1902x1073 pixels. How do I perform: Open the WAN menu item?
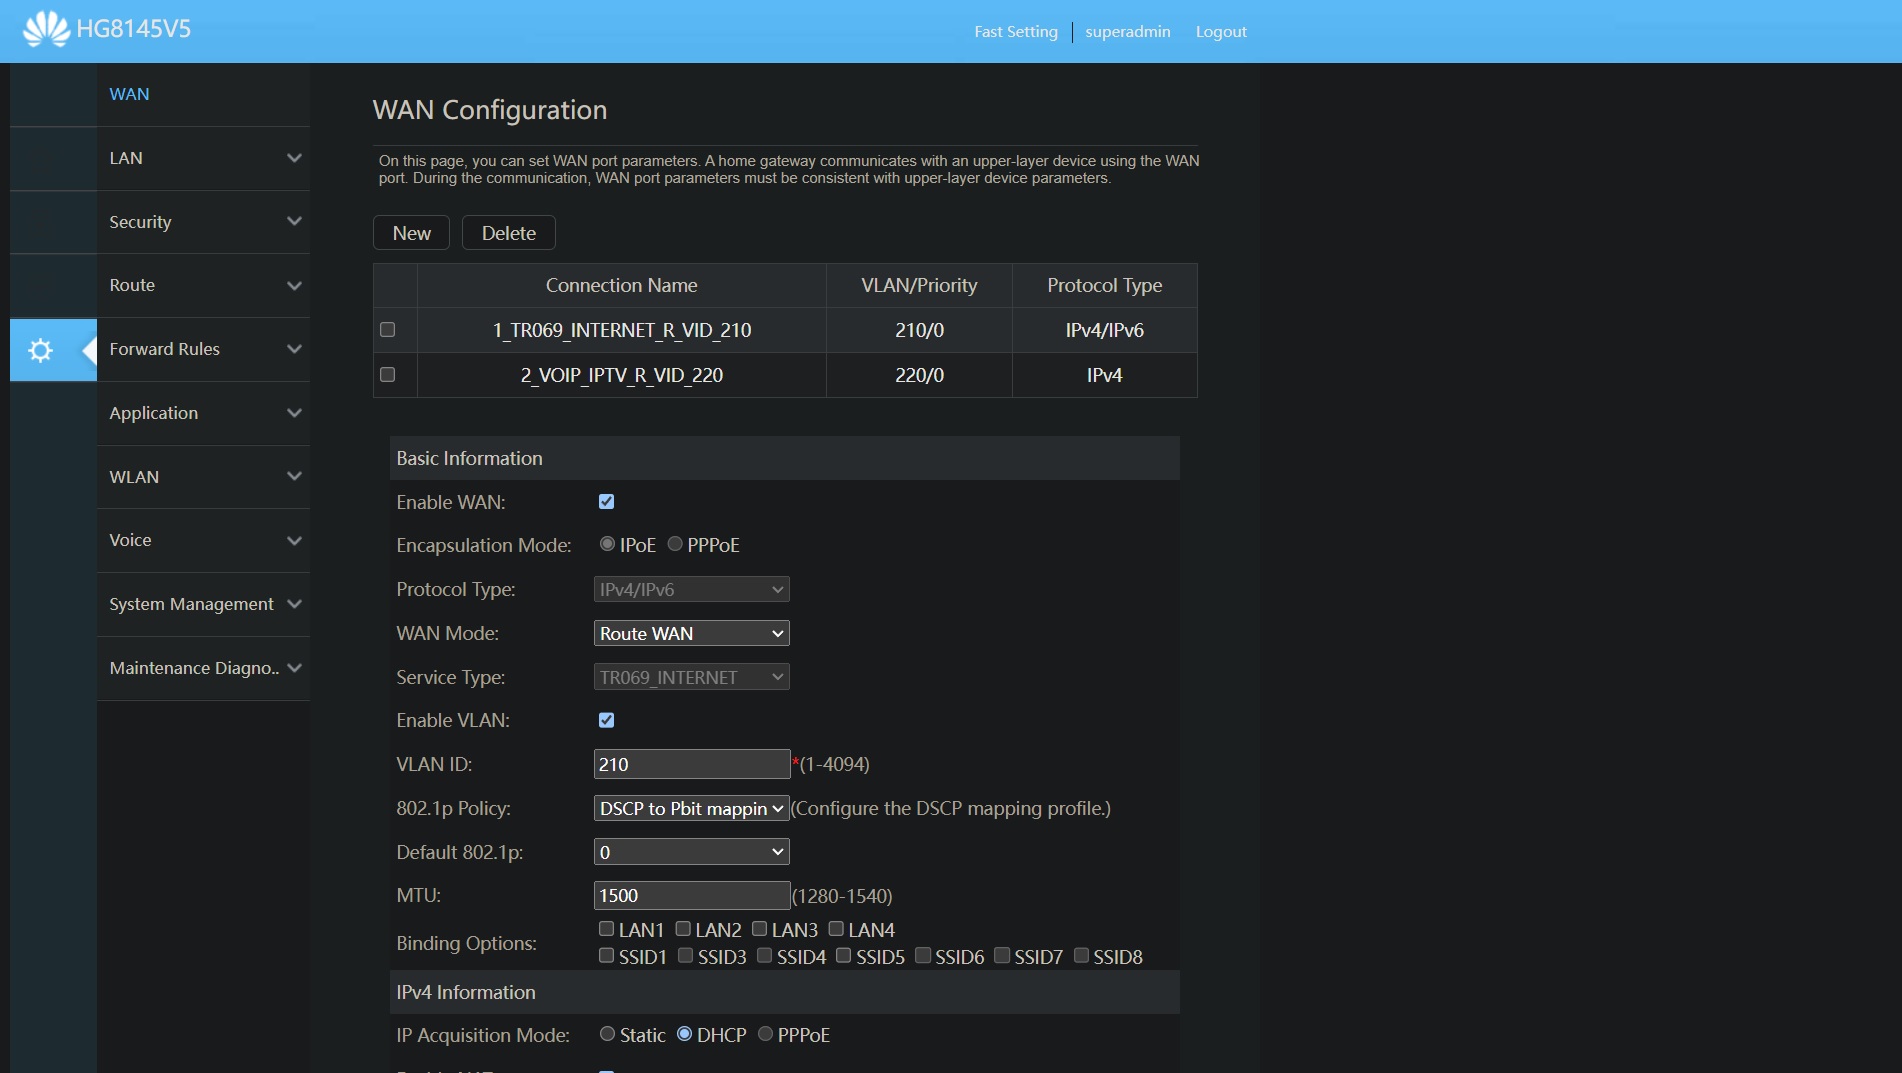click(x=129, y=94)
